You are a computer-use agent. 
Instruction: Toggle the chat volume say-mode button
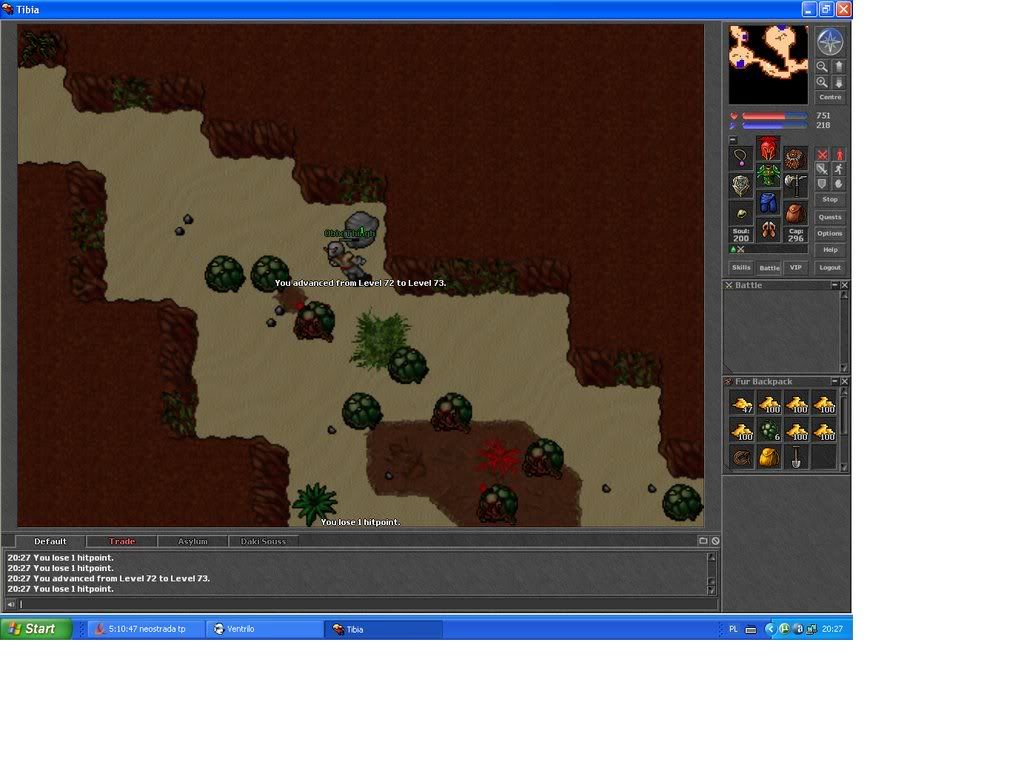(11, 605)
